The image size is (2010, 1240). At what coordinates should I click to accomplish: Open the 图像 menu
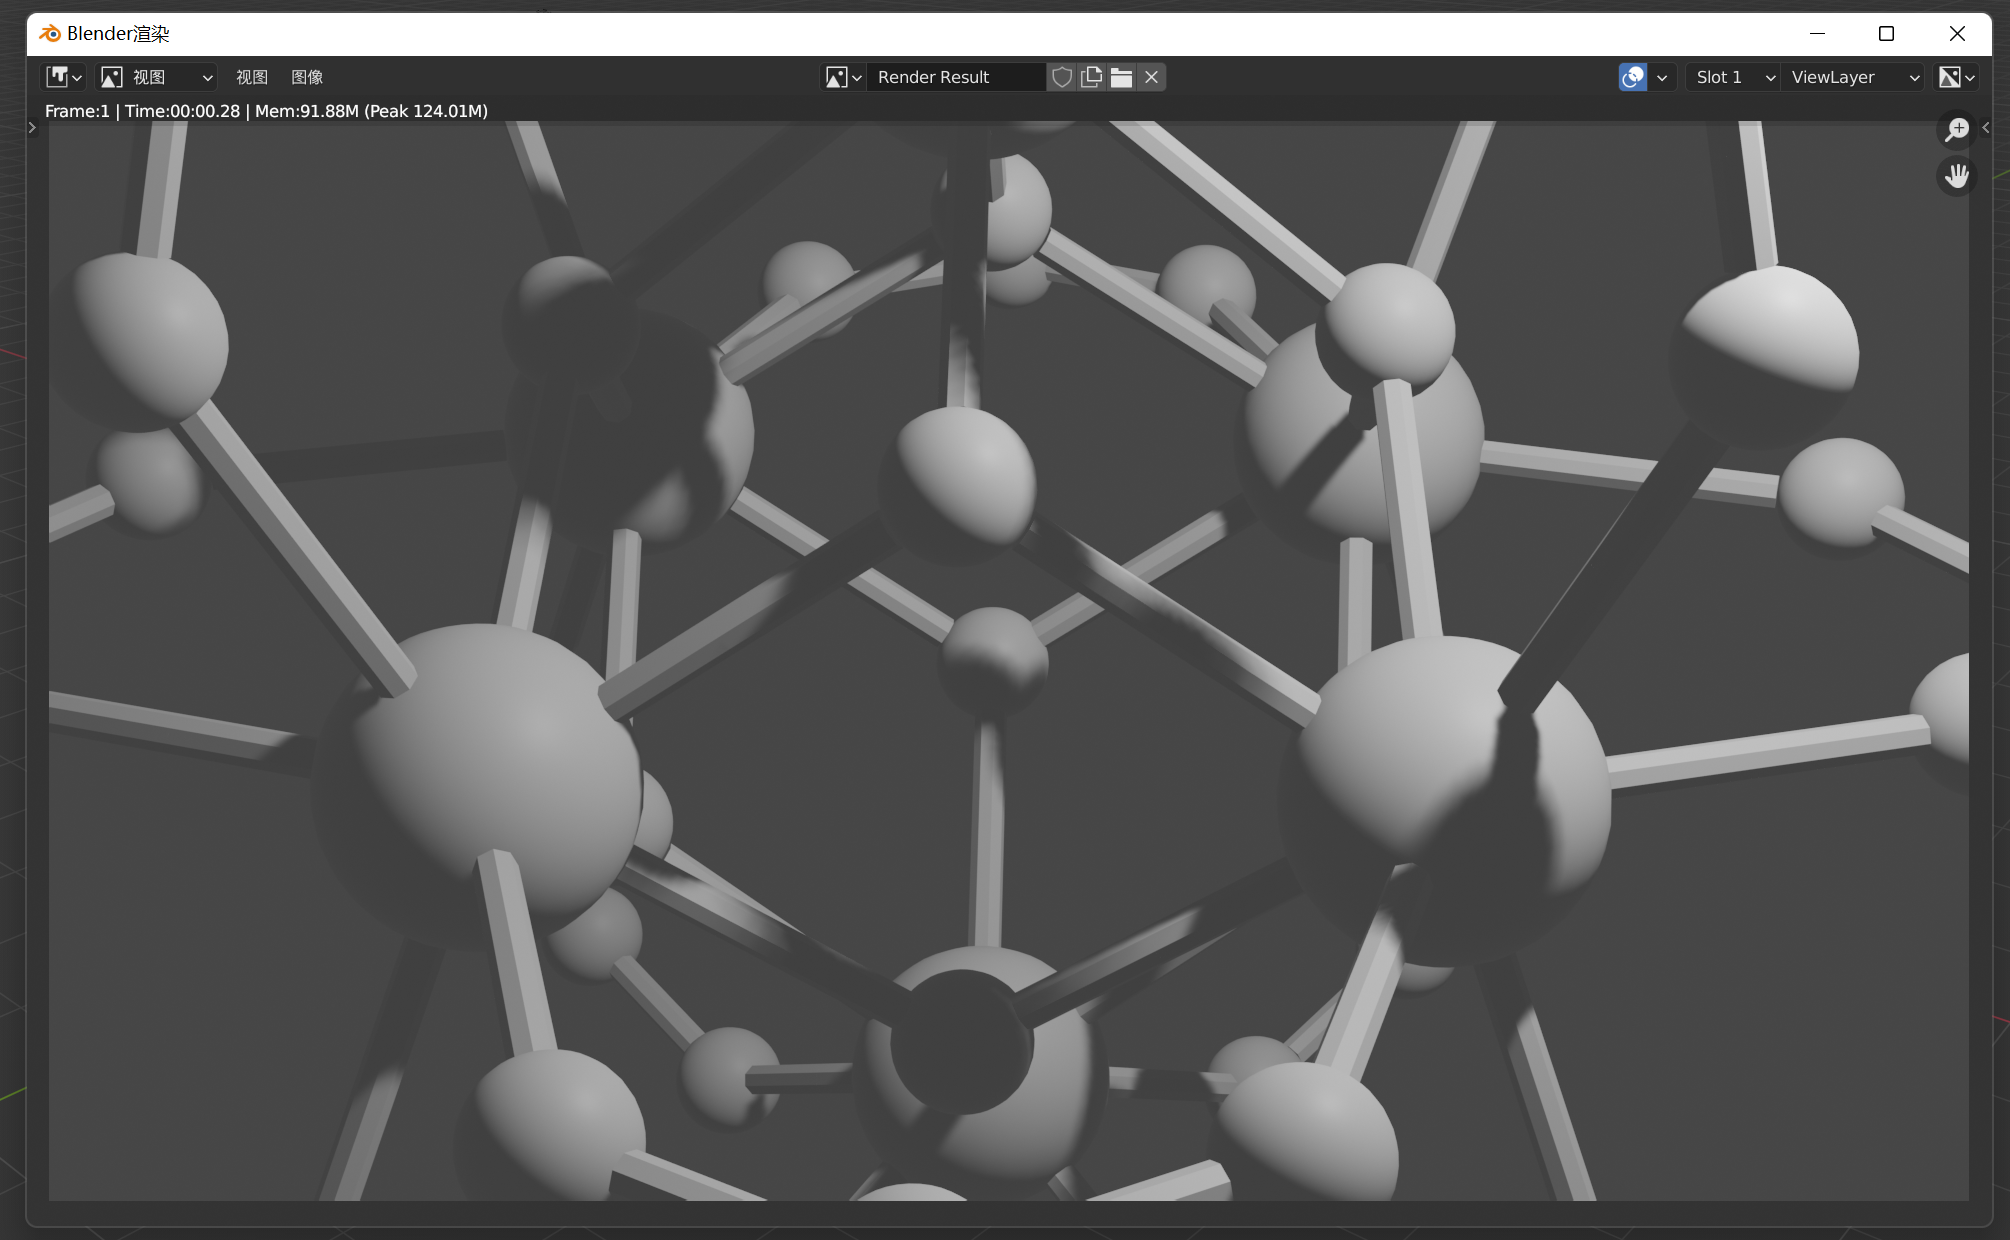pos(307,77)
